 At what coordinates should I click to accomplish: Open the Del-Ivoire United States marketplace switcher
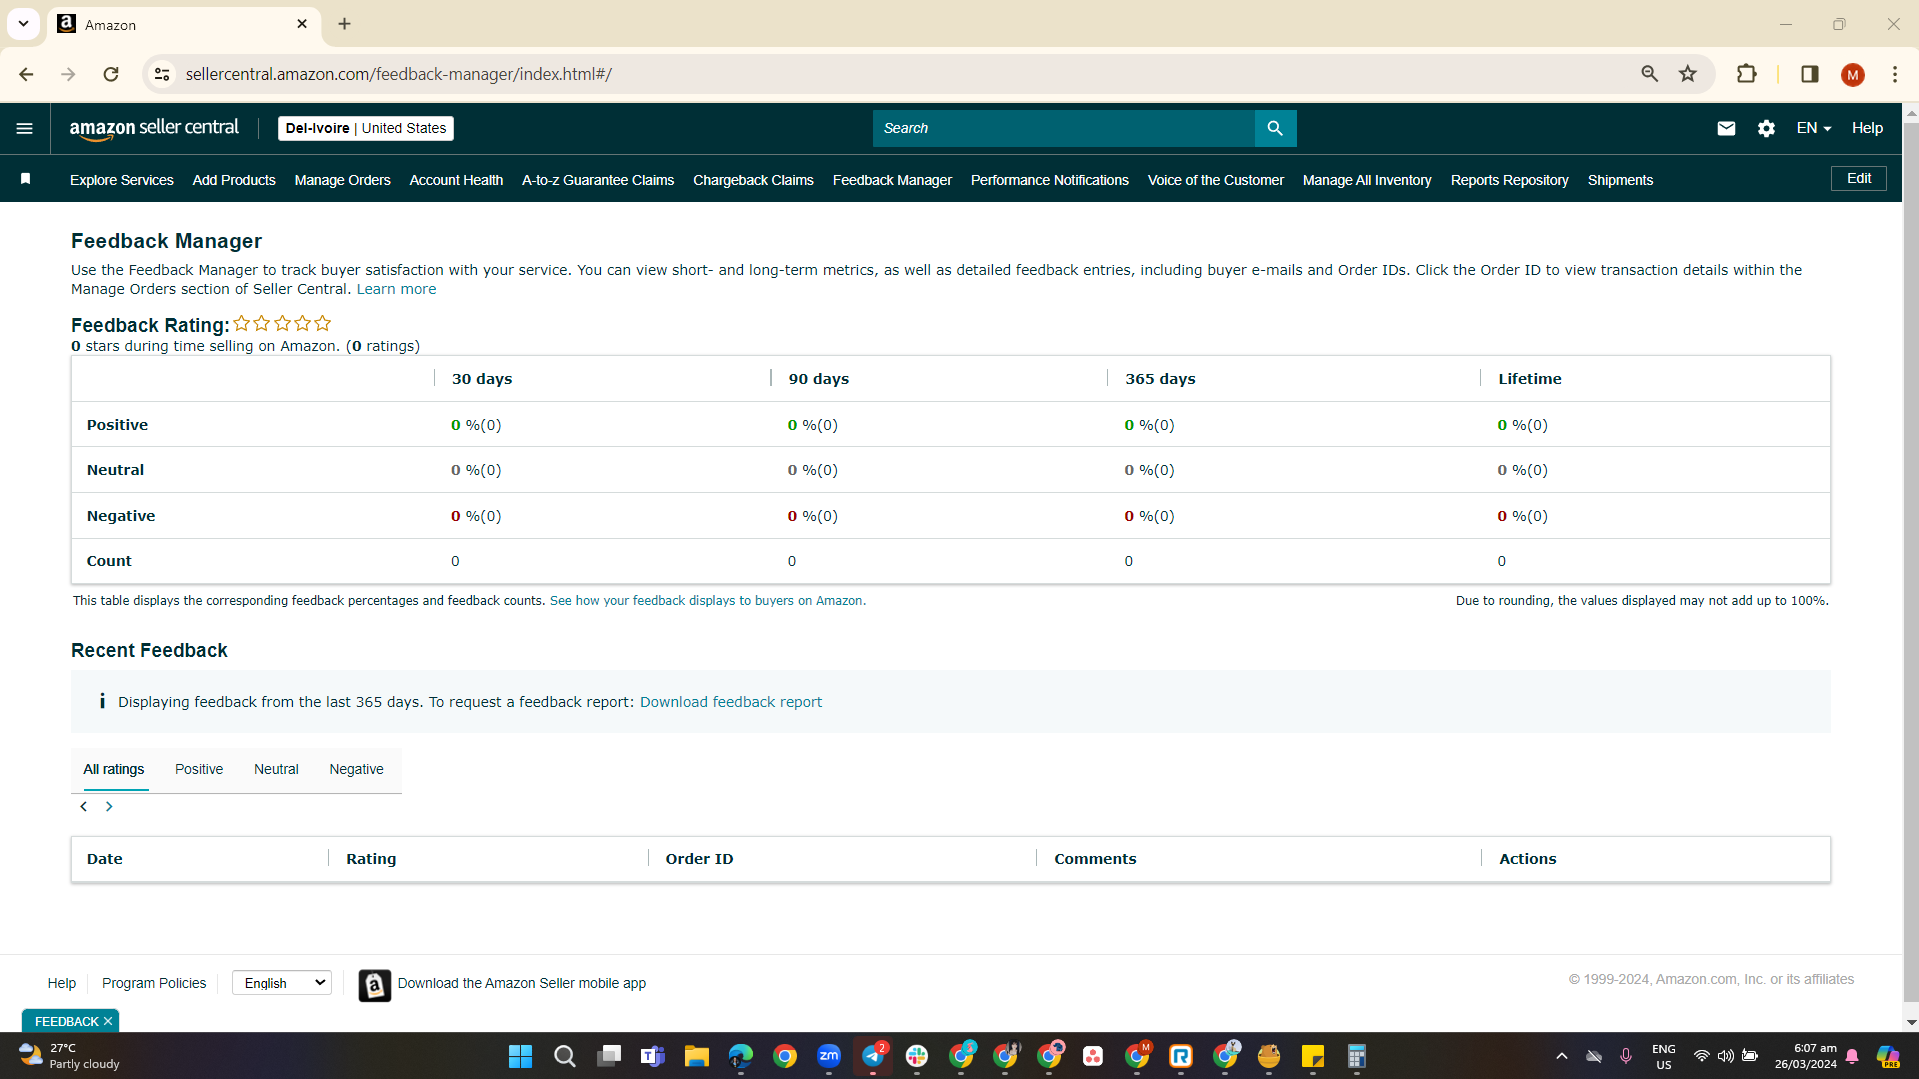(365, 128)
